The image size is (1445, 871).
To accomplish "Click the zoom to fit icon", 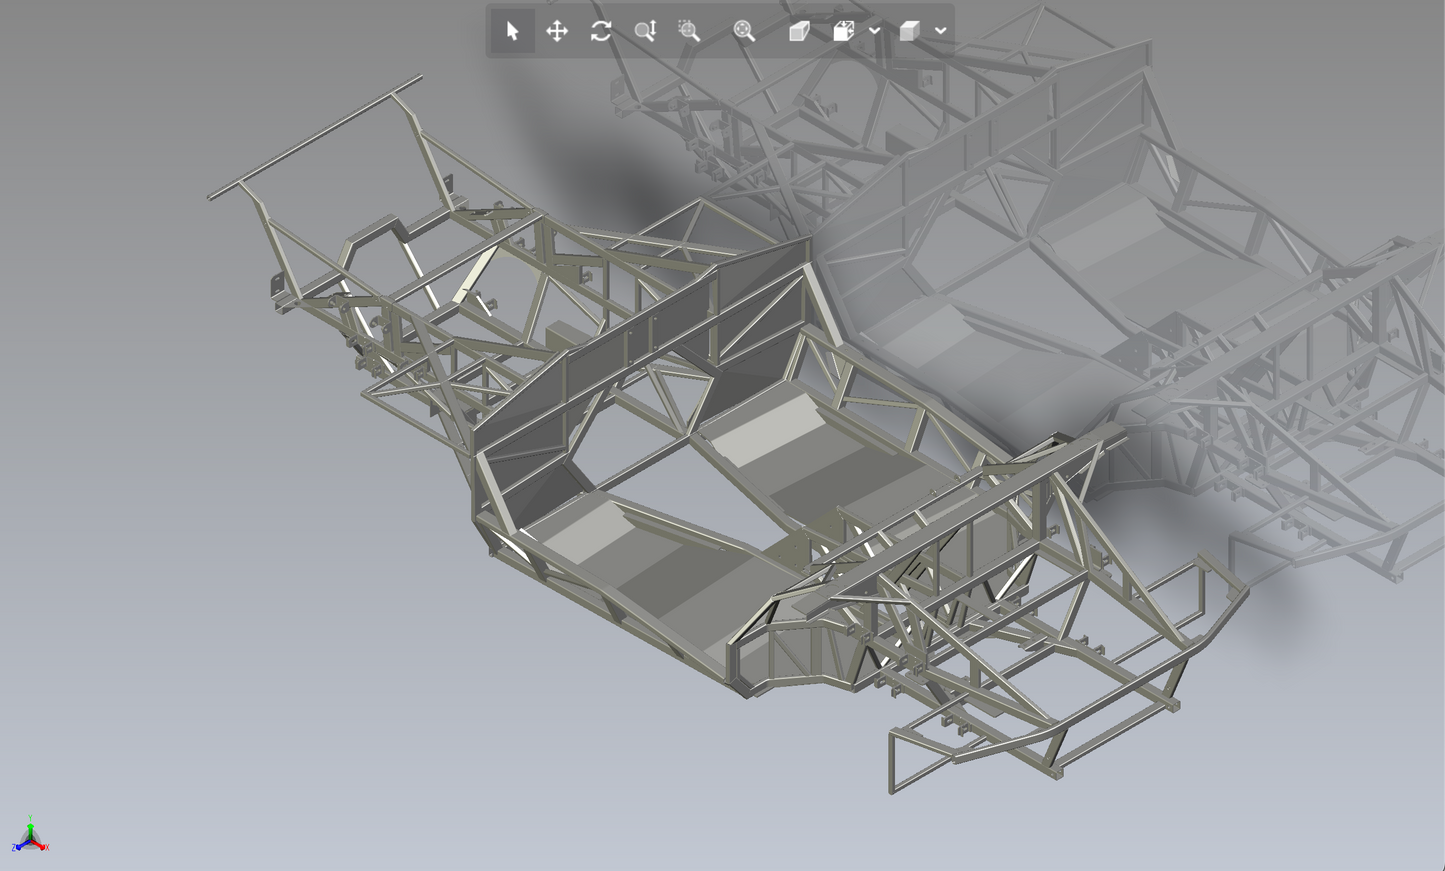I will click(744, 31).
